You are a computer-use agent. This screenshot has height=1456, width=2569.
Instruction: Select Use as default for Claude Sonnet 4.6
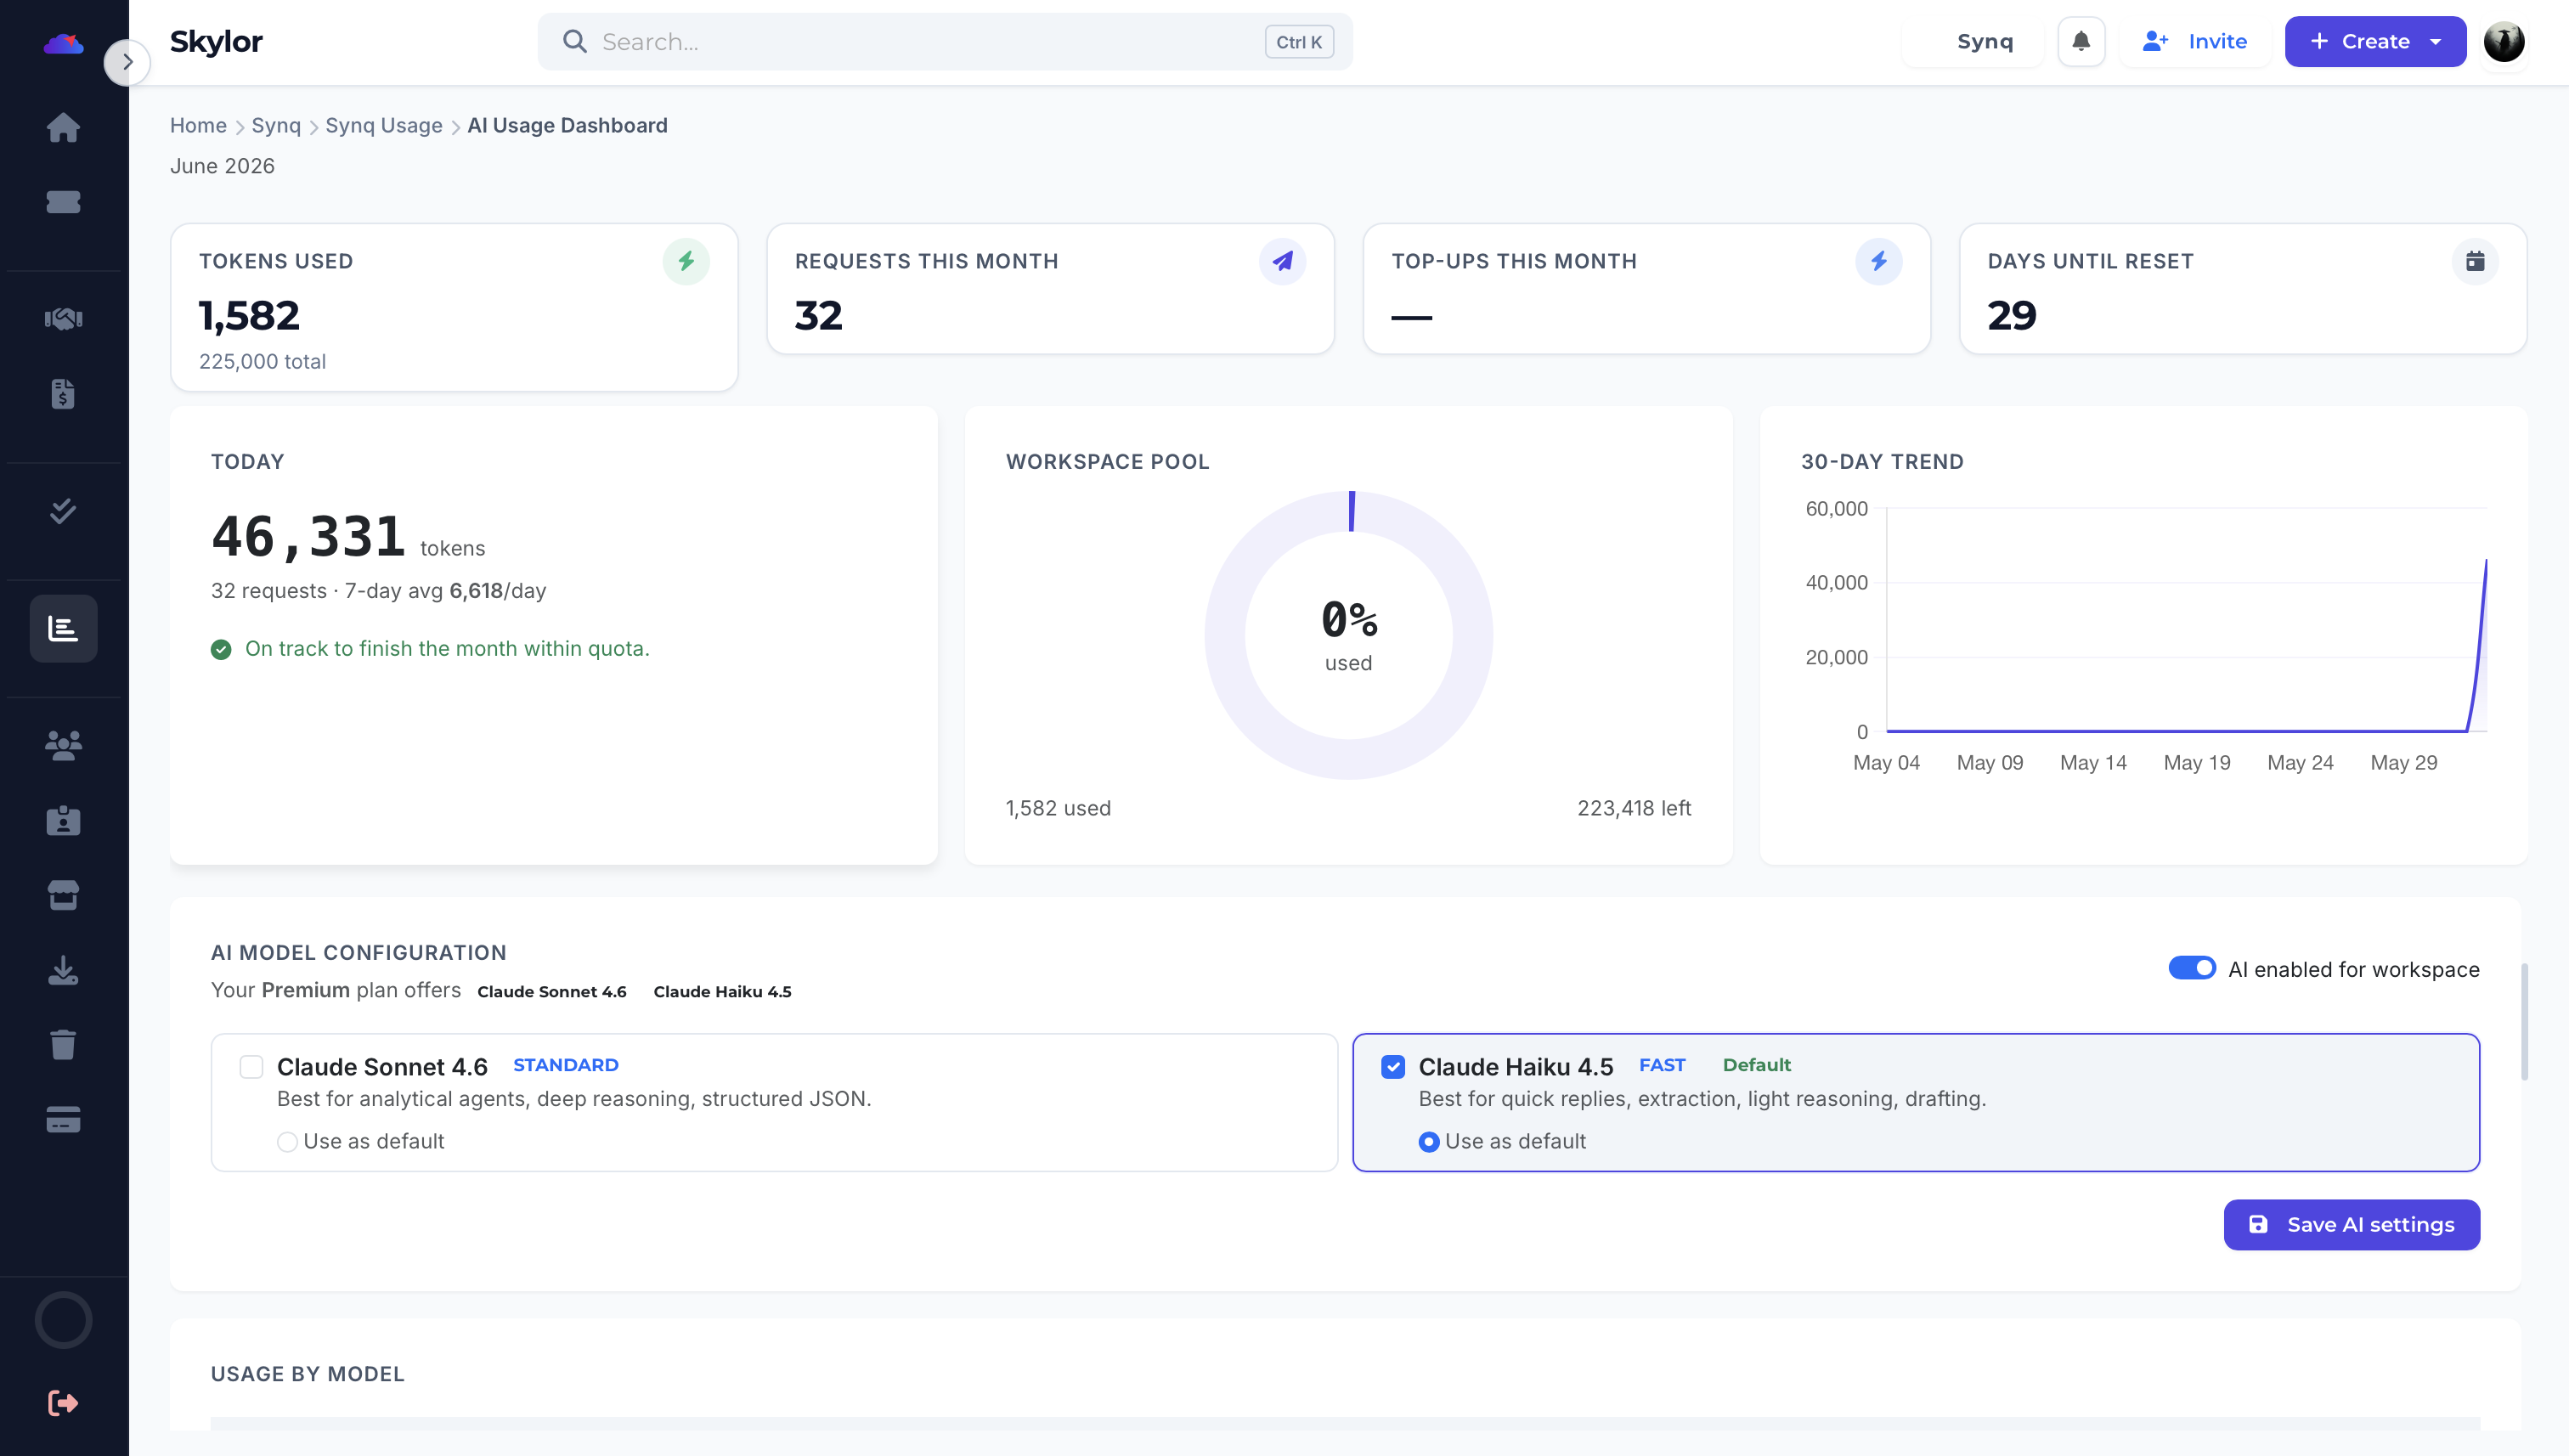(287, 1142)
